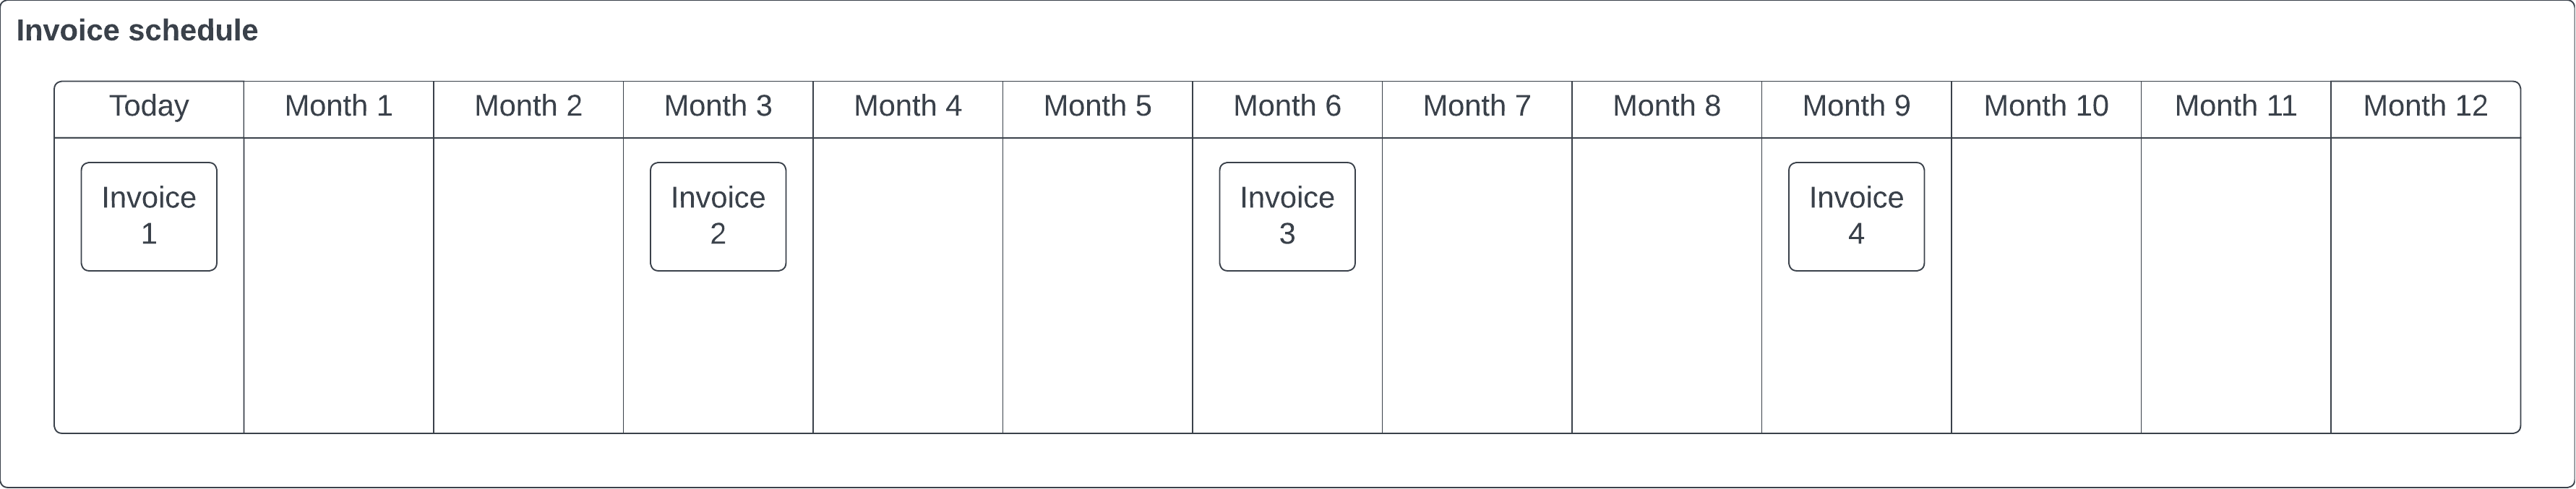Click the Month 10 column header
This screenshot has height=489, width=2576.
click(2046, 109)
